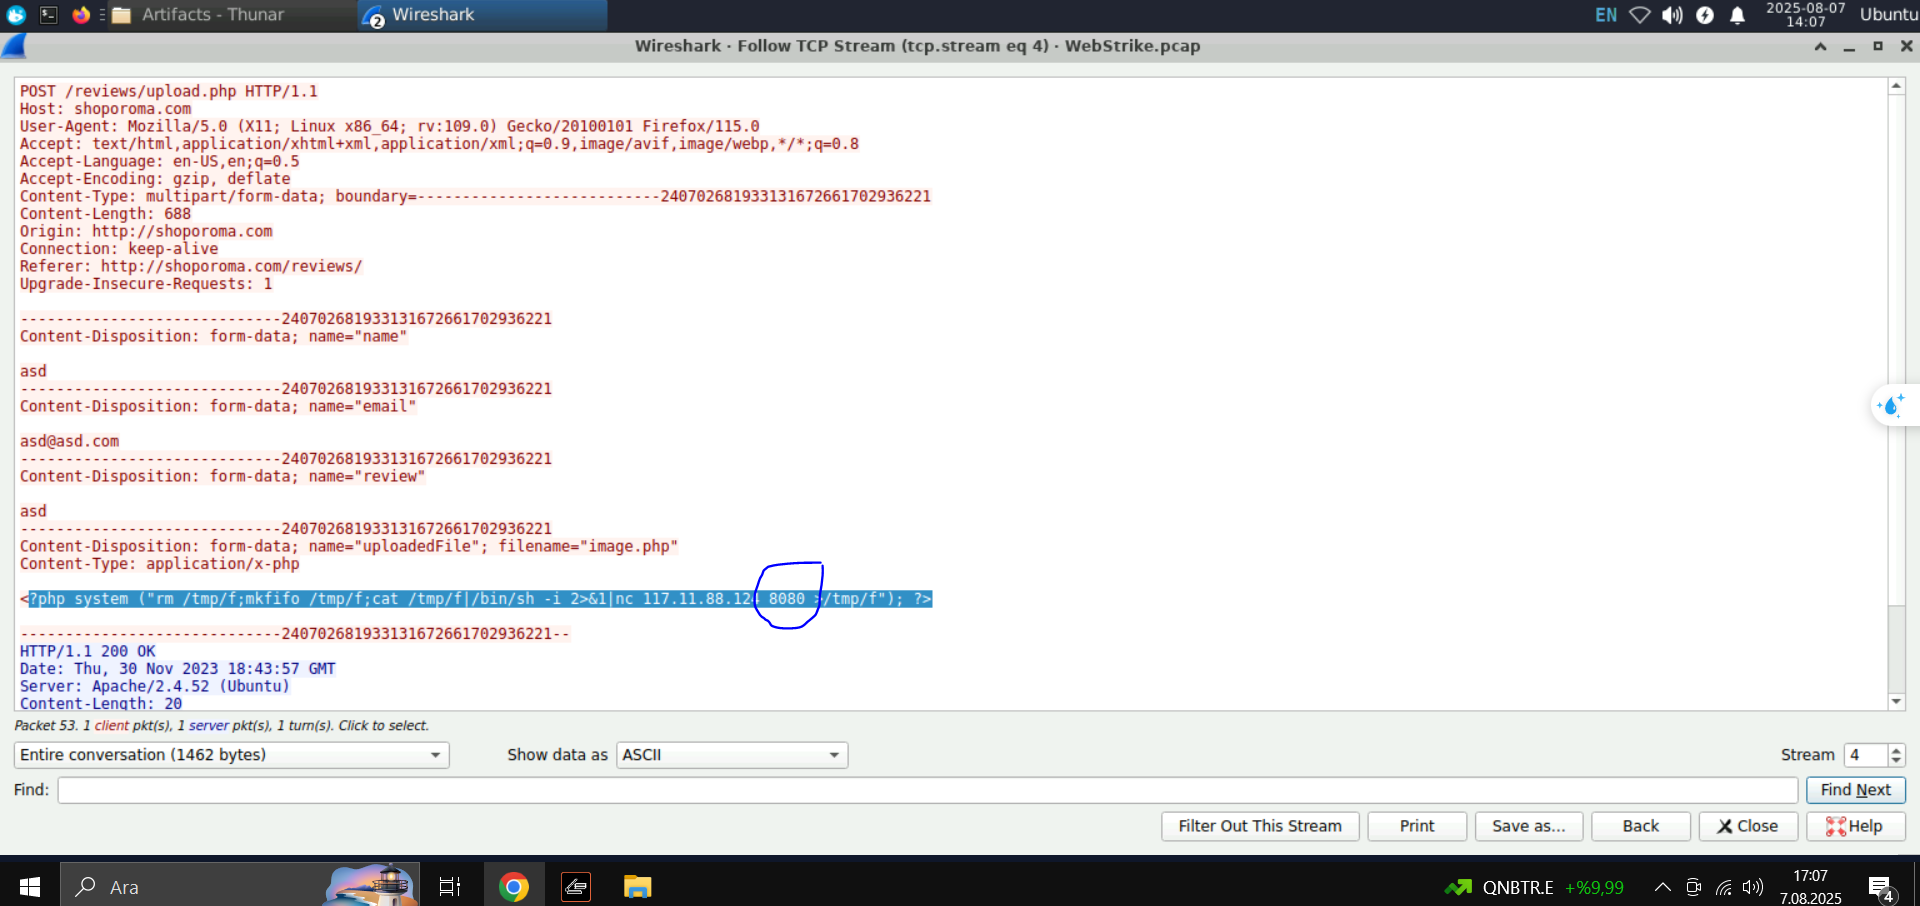Click Filter Out This Stream button
Screen dimensions: 1920x906
pyautogui.click(x=1260, y=826)
